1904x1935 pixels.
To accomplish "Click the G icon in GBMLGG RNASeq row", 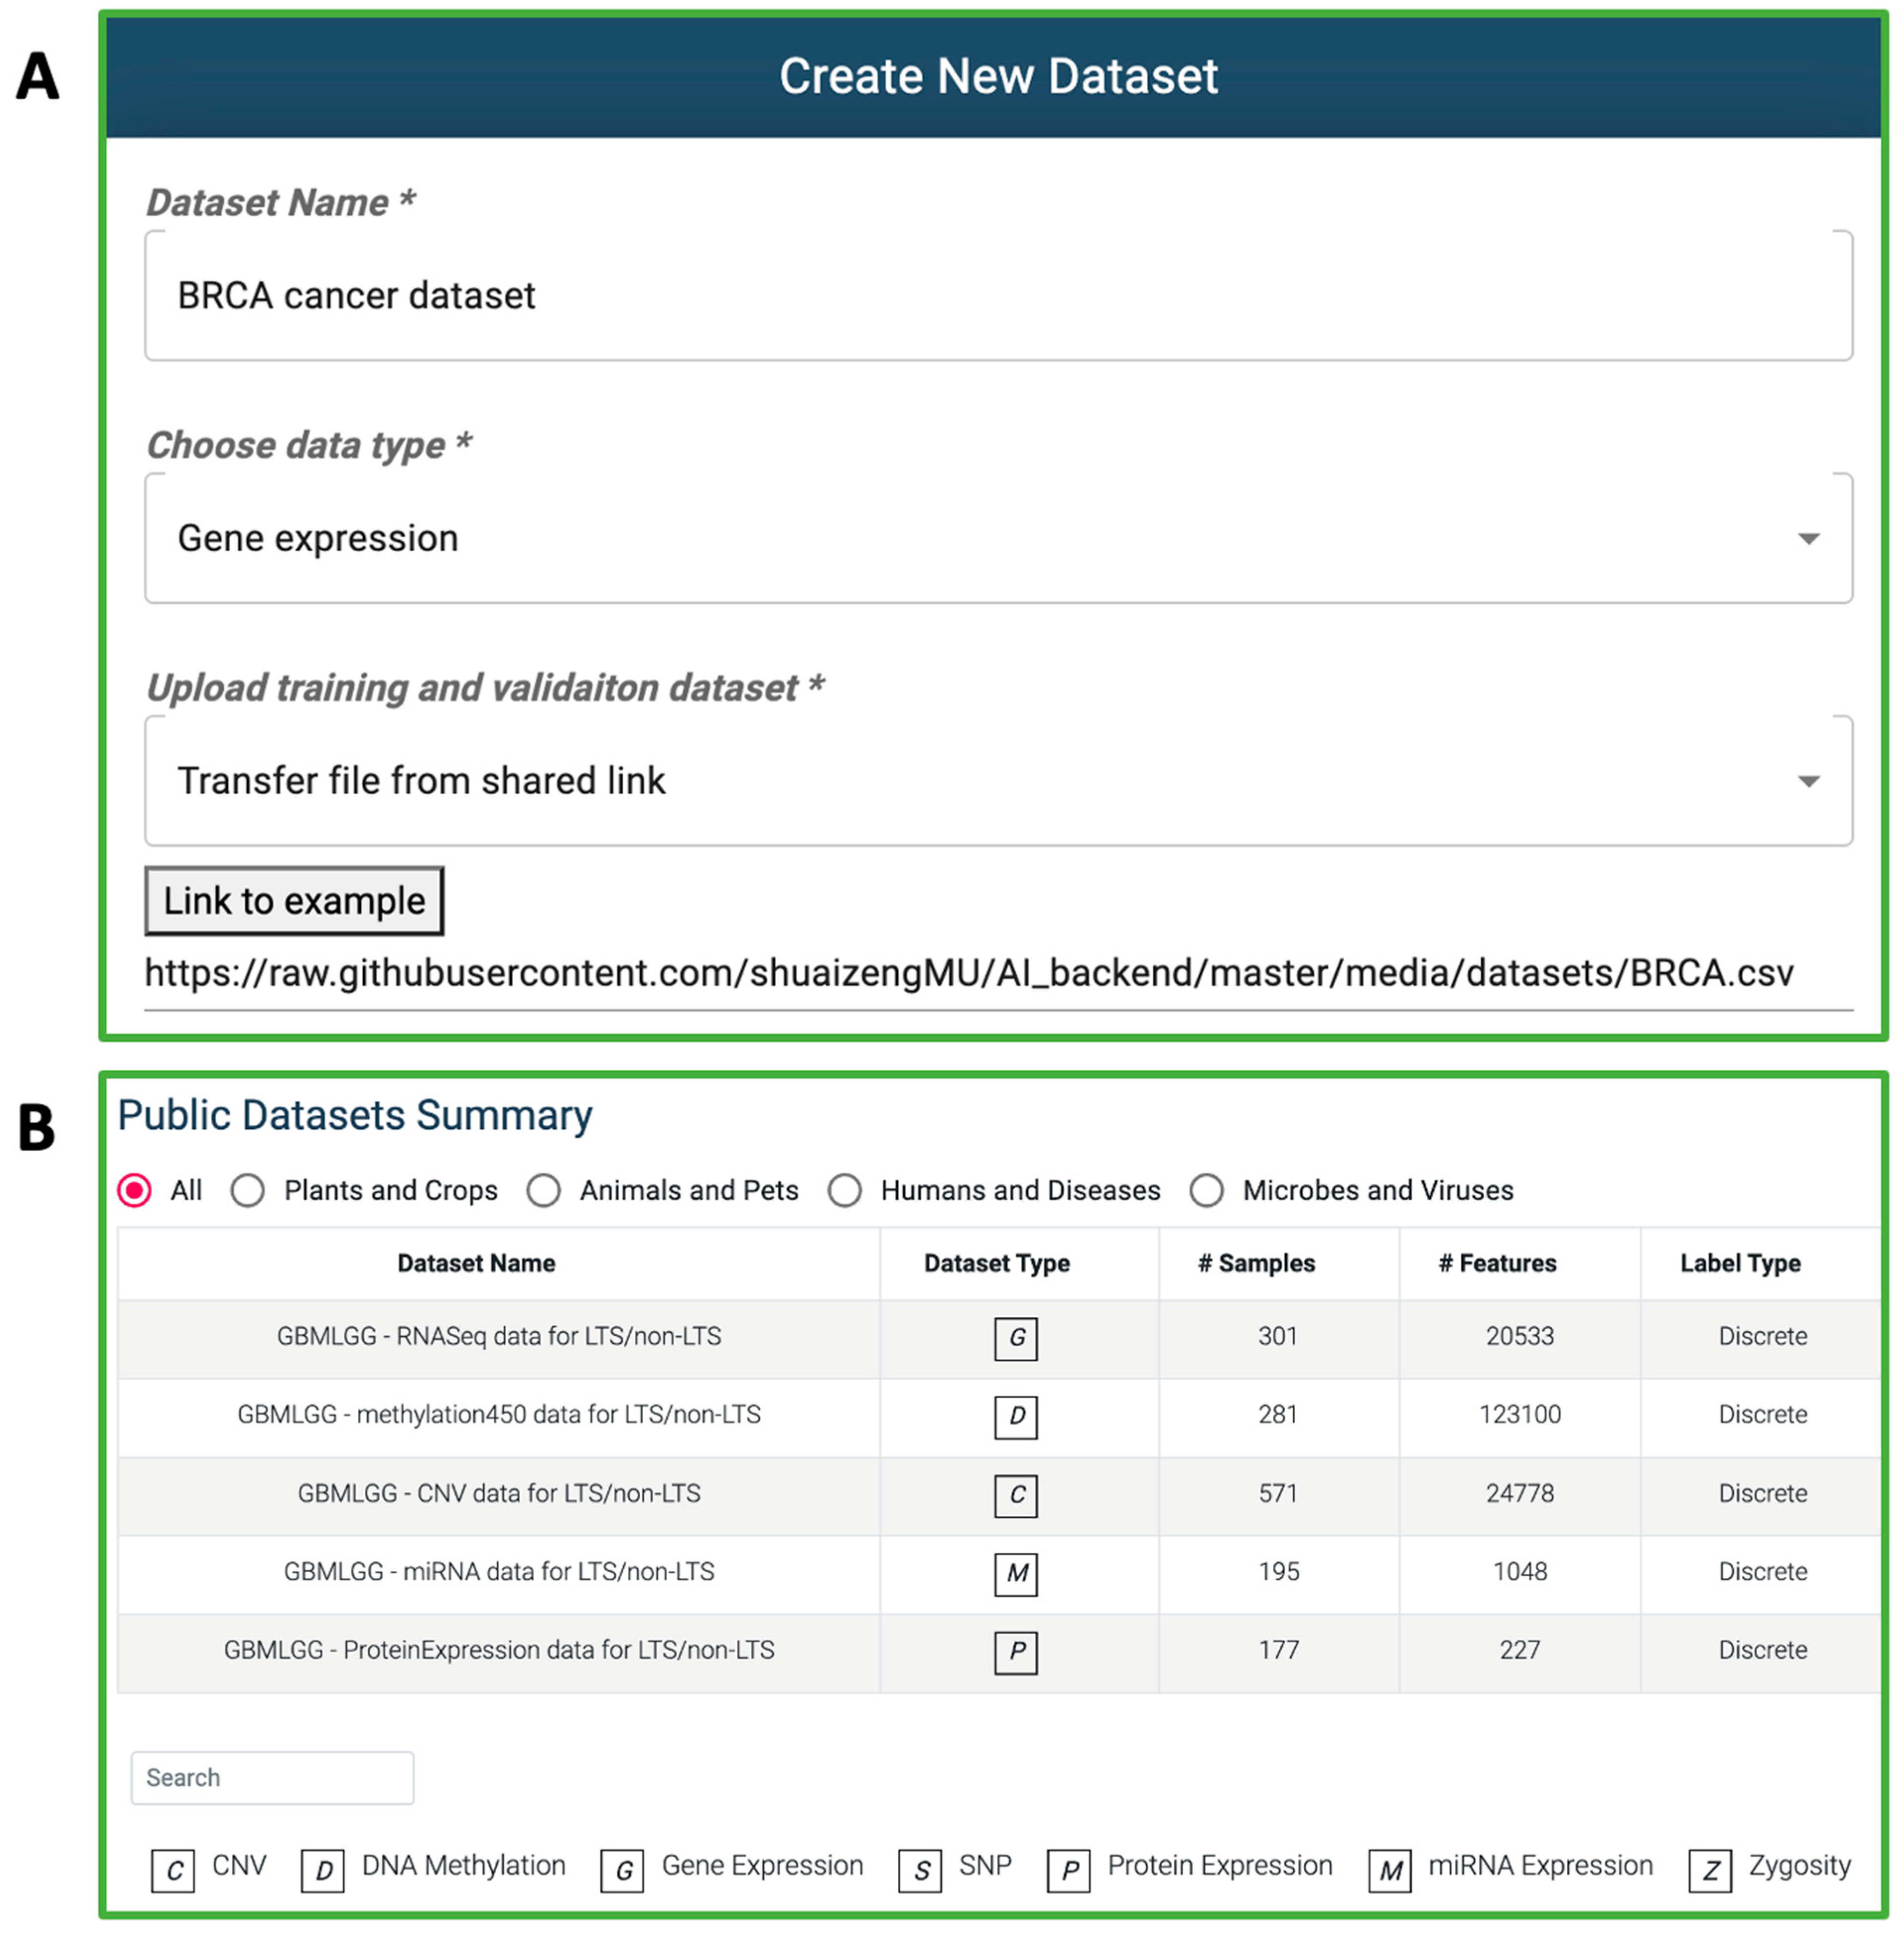I will pos(1016,1338).
